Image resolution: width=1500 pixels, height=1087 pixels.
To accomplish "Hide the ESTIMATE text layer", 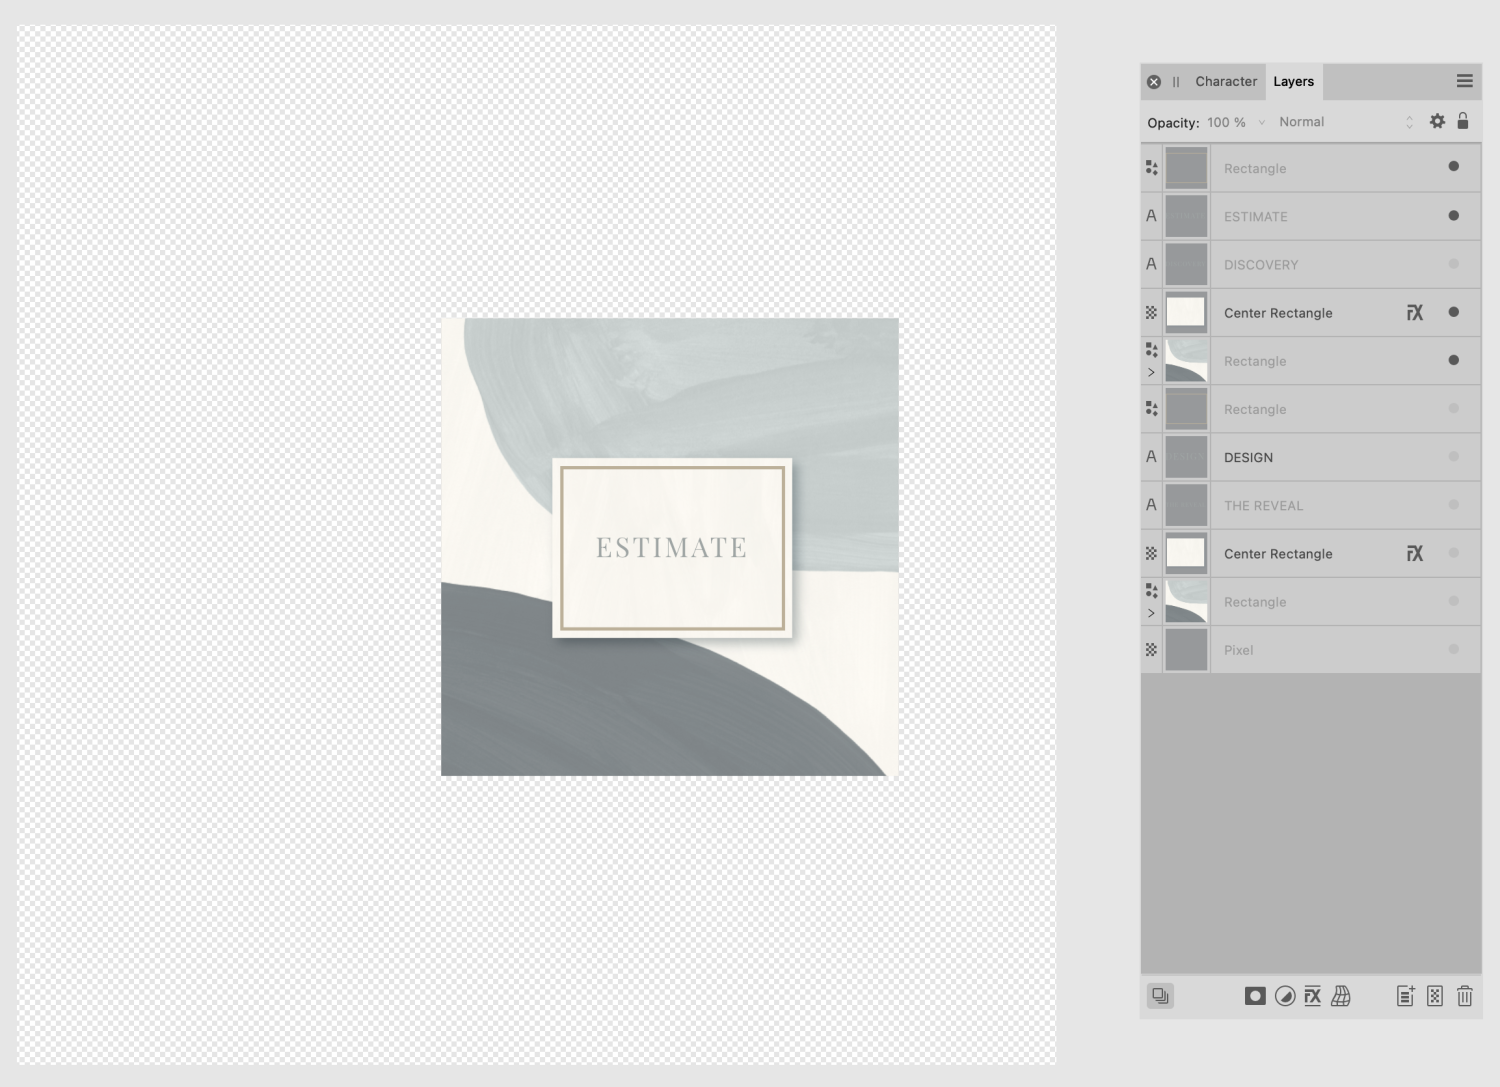I will (x=1453, y=216).
